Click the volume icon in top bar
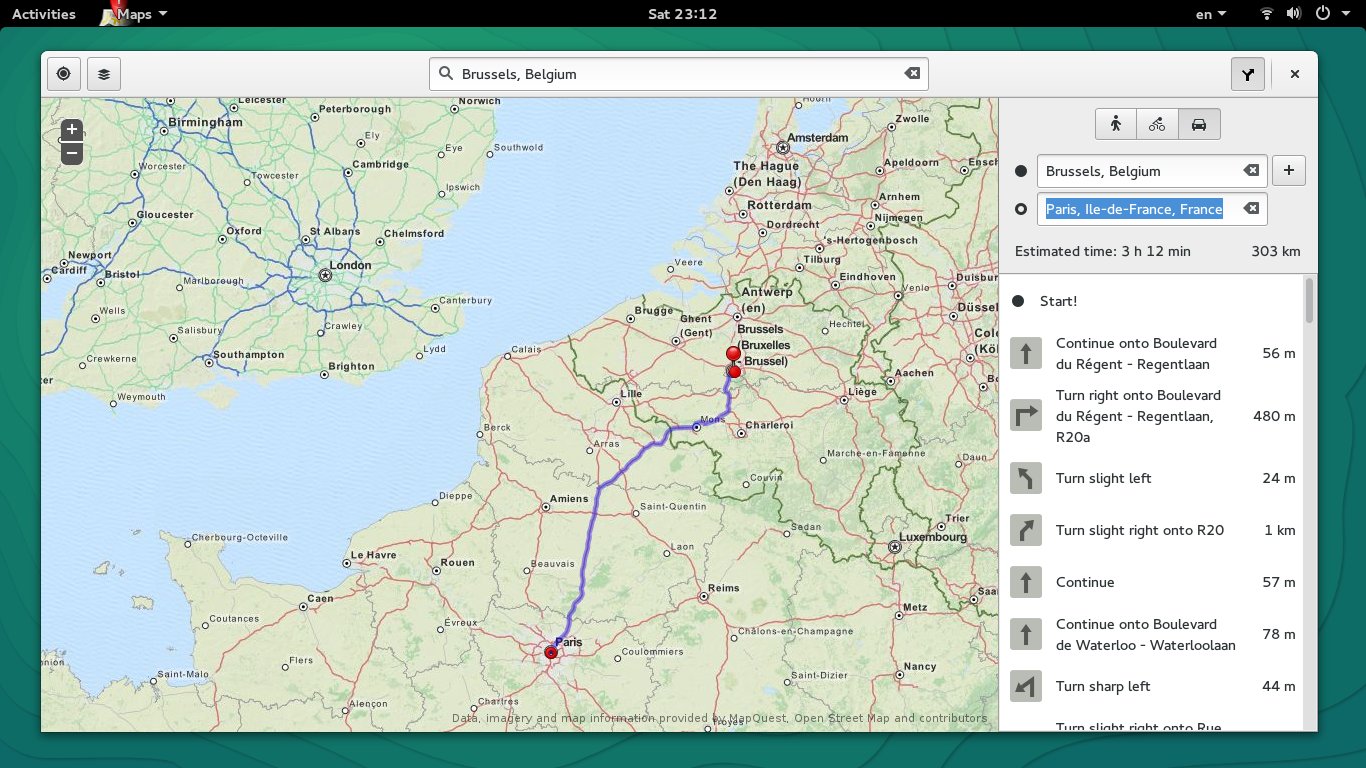1366x768 pixels. 1294,14
